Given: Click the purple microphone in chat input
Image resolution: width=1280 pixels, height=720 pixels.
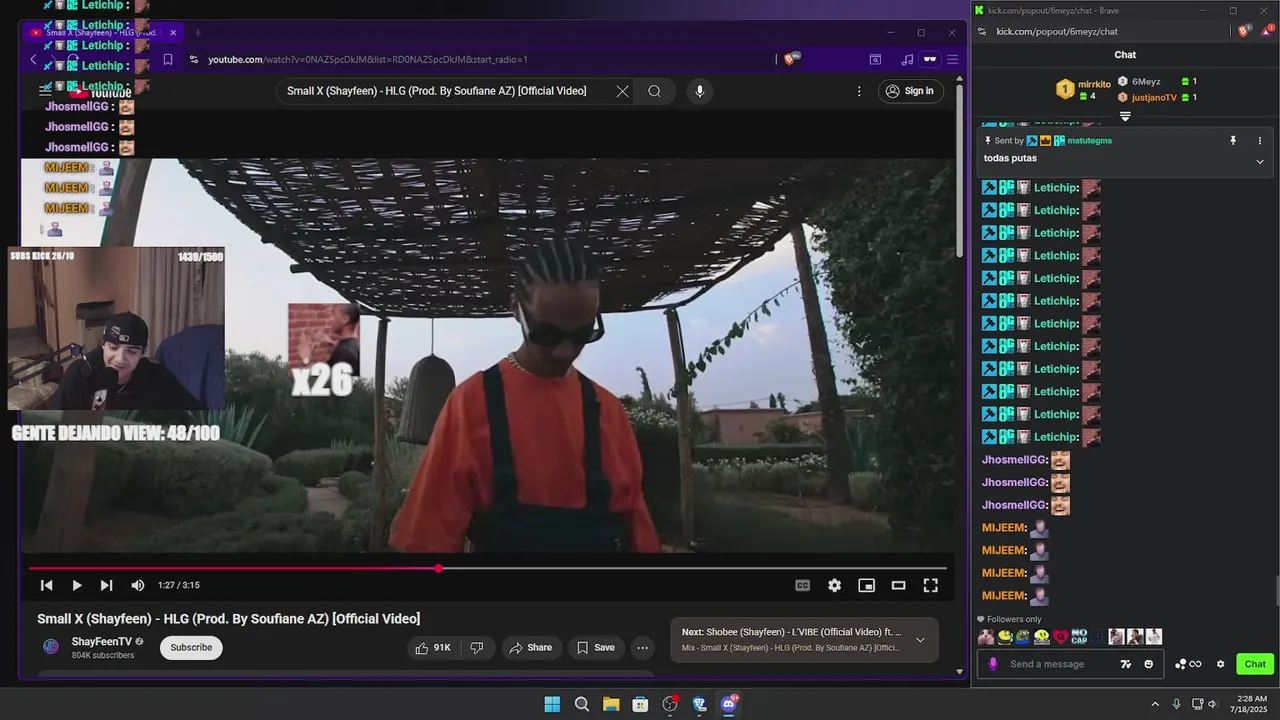Looking at the screenshot, I should 993,664.
